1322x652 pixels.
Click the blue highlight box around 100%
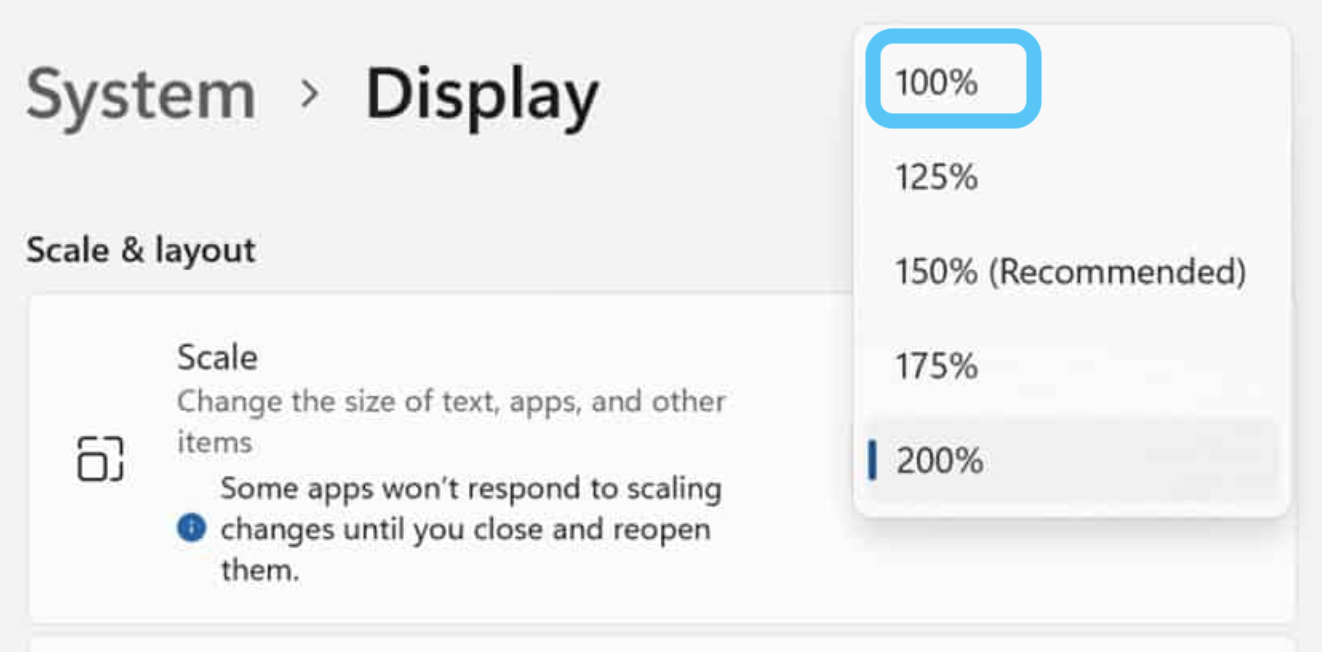coord(1034,82)
